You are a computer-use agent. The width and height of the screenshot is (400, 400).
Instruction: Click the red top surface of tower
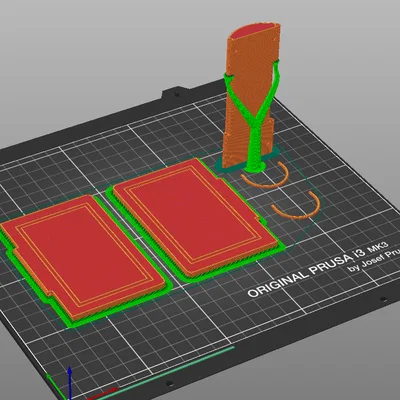[x=253, y=31]
